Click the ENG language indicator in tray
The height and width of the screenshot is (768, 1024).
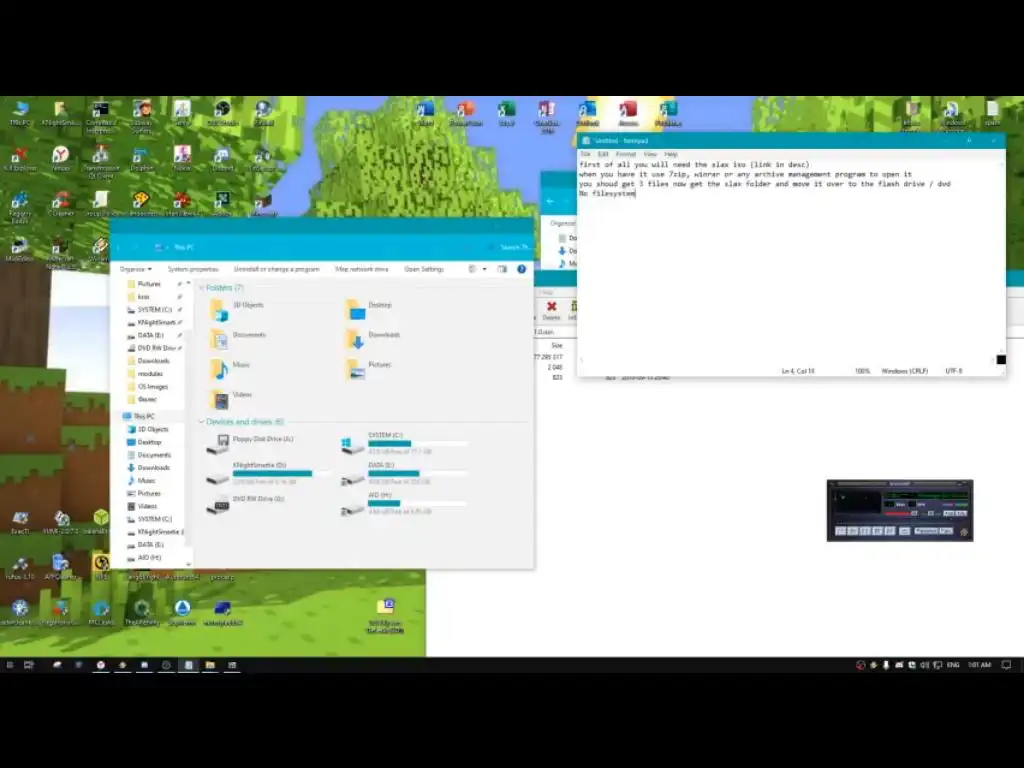coord(953,665)
